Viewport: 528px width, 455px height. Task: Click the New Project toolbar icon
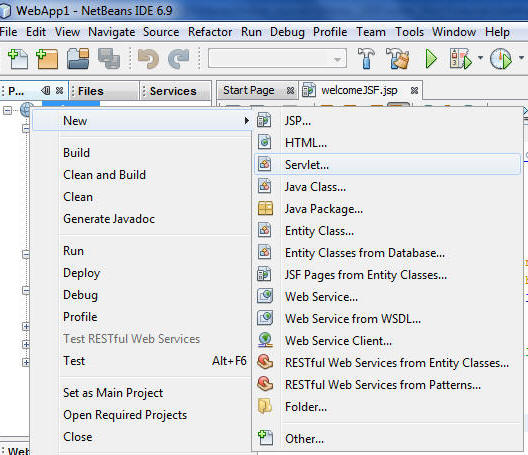(x=47, y=59)
